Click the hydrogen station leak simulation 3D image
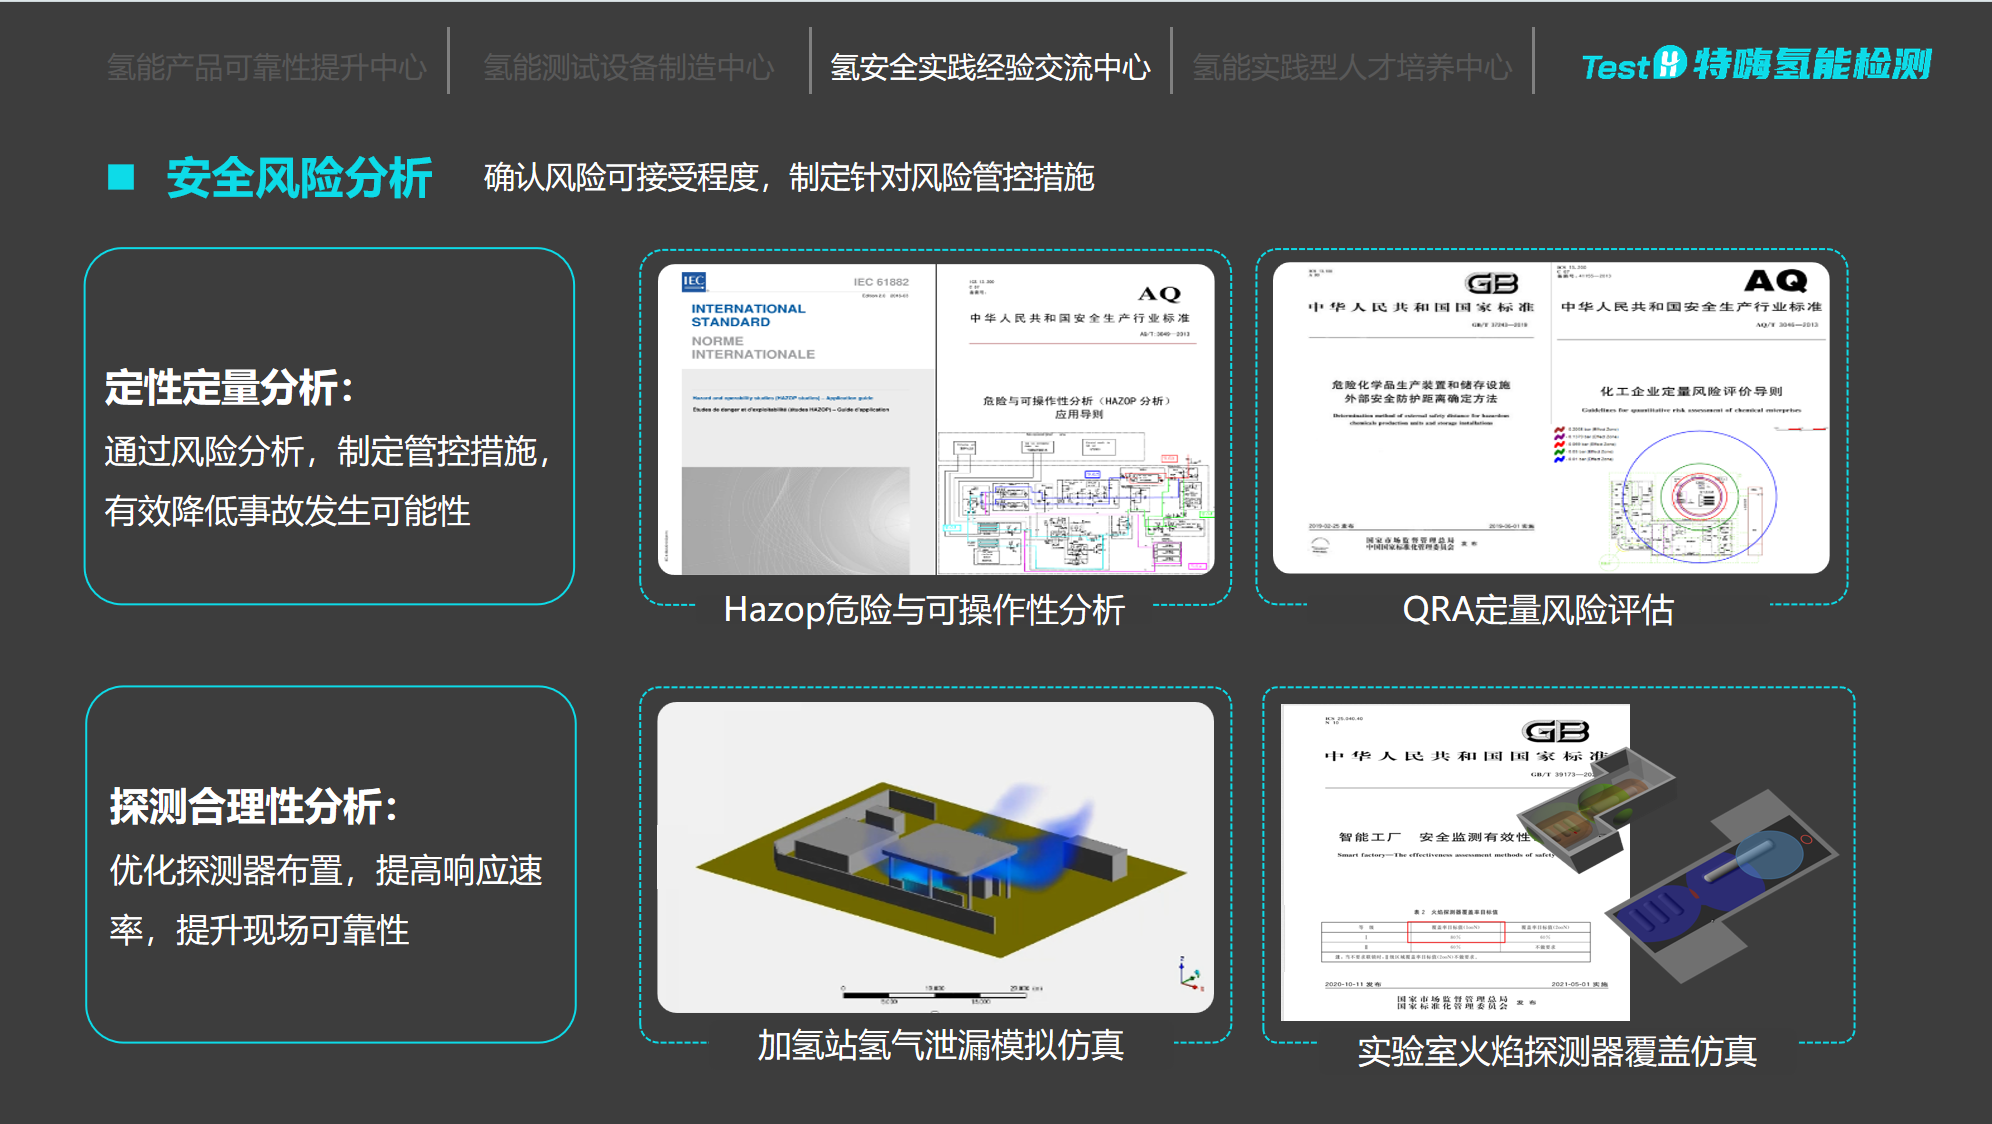This screenshot has width=1992, height=1124. tap(935, 856)
